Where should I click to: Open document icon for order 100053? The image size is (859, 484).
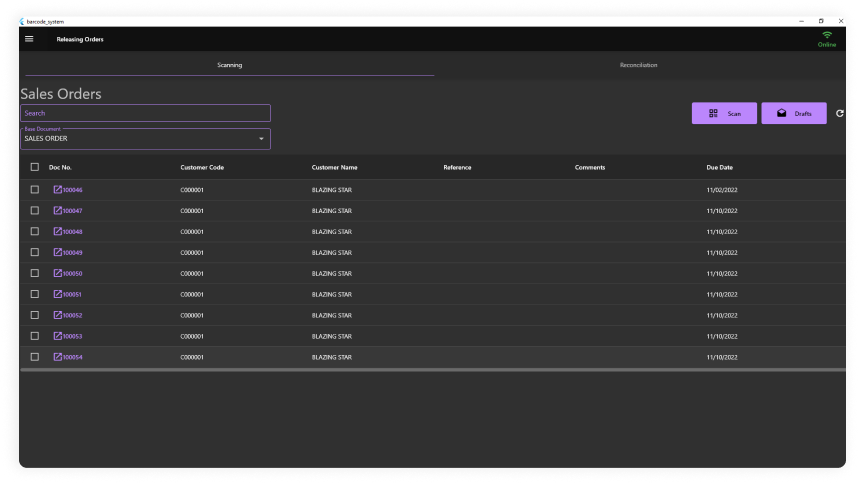coord(58,336)
